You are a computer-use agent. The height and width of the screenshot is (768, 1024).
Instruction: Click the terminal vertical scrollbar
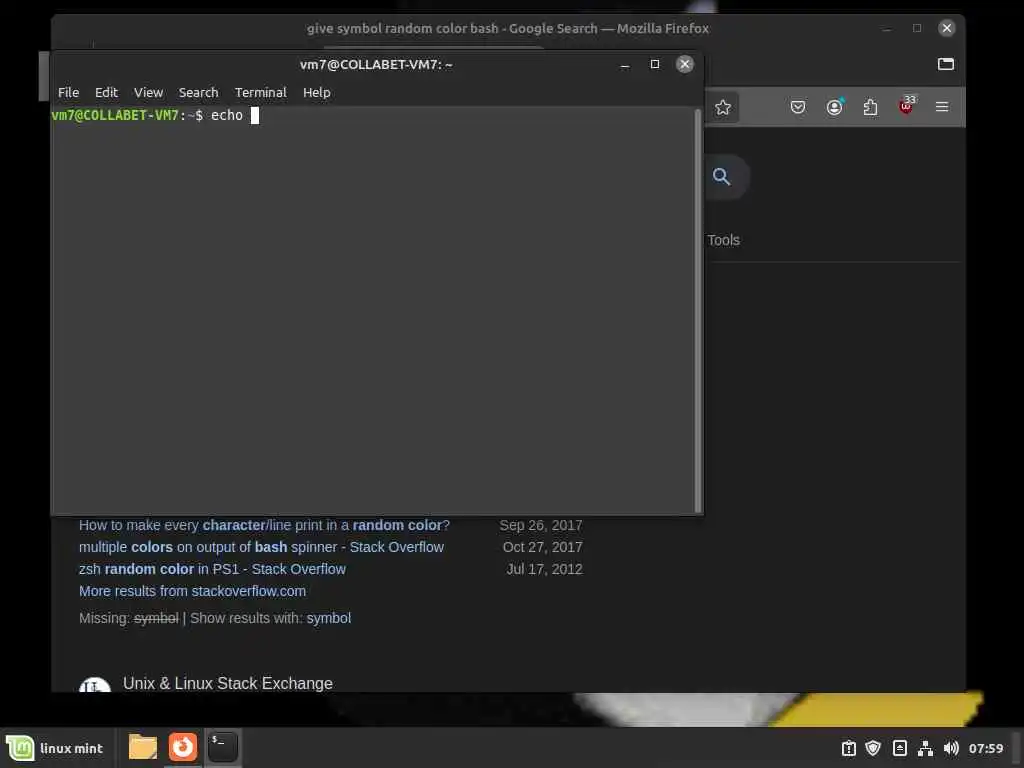698,310
